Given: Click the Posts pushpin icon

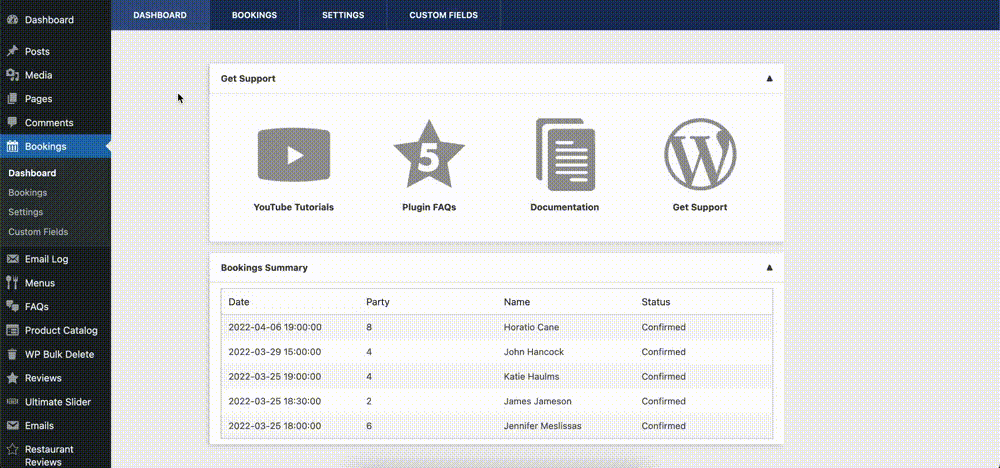Looking at the screenshot, I should tap(12, 51).
